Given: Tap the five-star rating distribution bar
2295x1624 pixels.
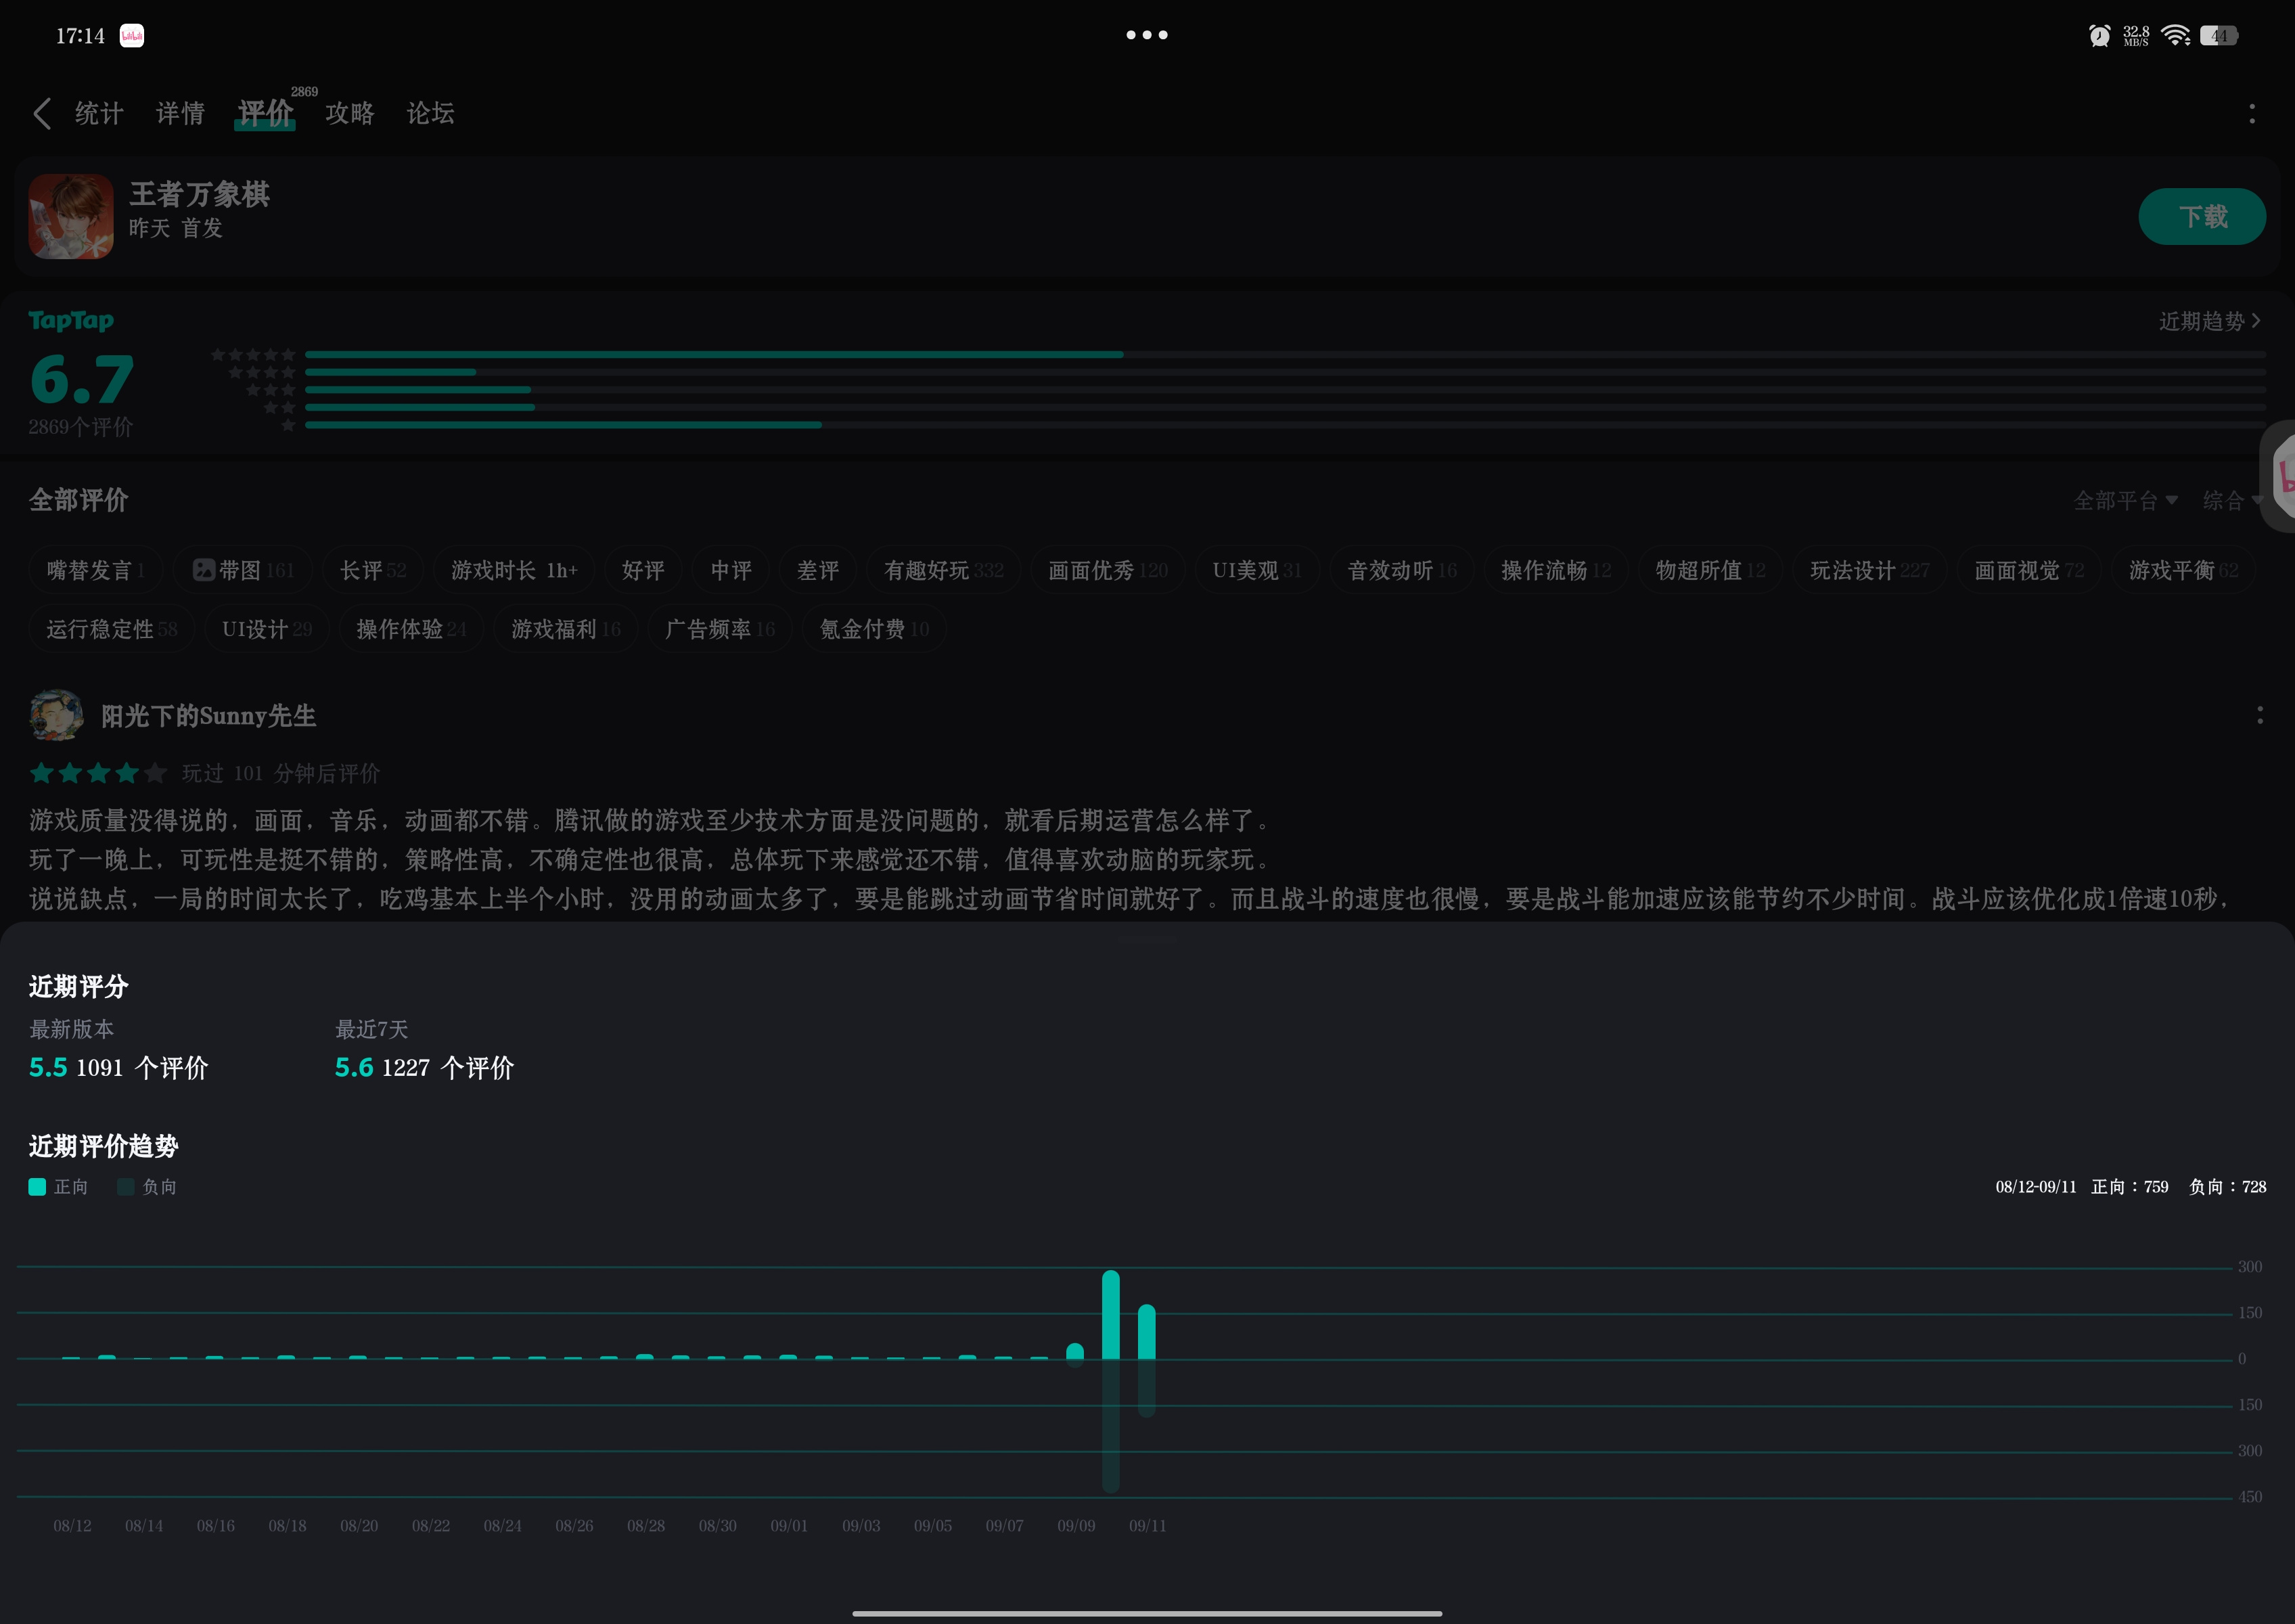Looking at the screenshot, I should pyautogui.click(x=1285, y=354).
